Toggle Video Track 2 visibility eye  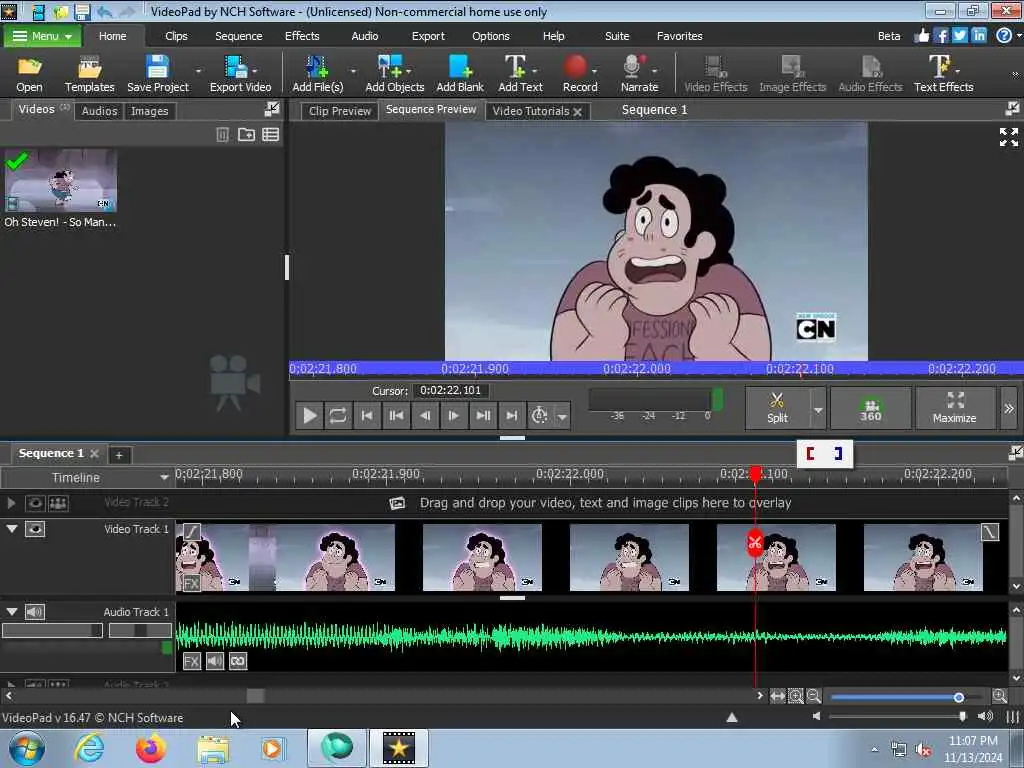coord(35,503)
